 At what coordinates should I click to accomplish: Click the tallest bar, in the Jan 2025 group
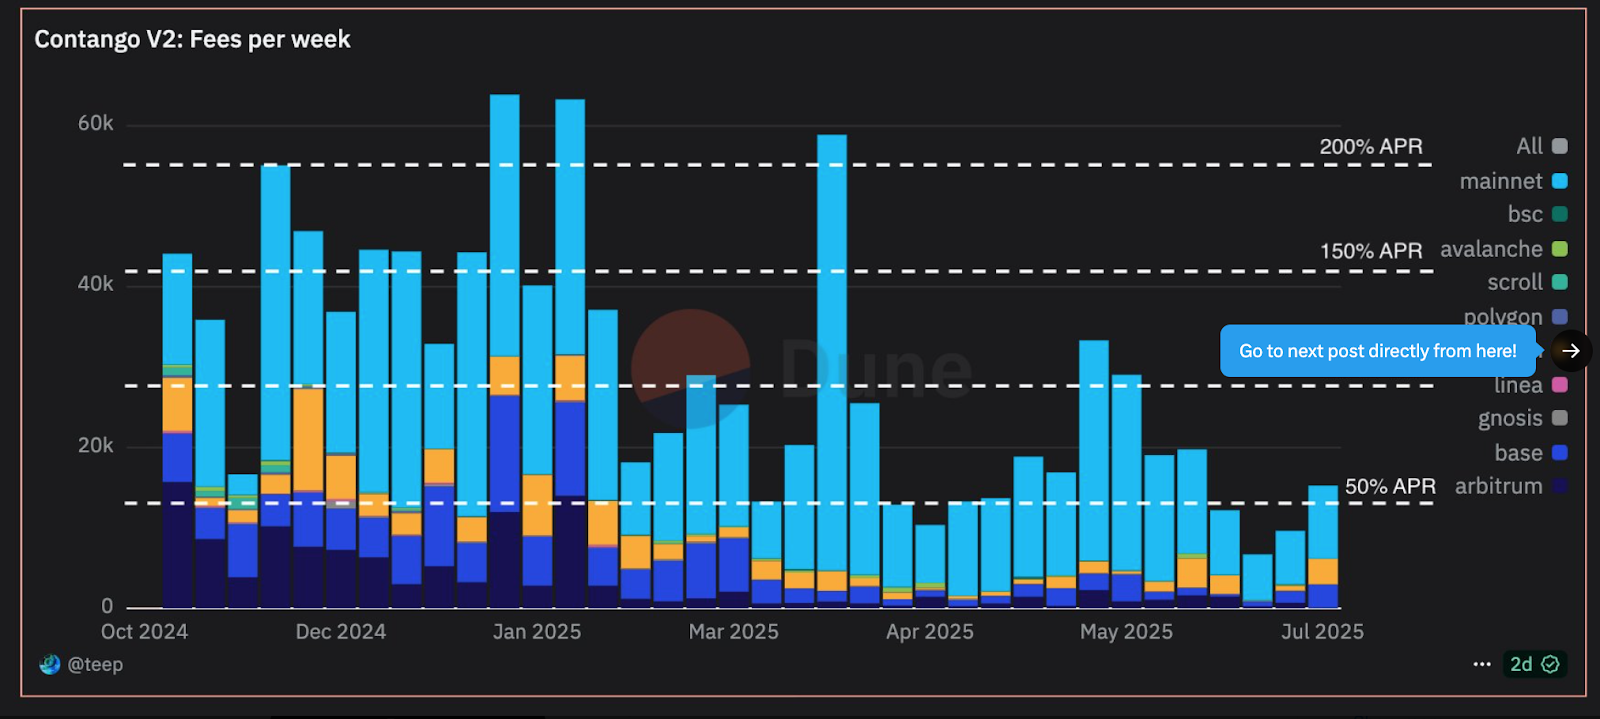[505, 351]
